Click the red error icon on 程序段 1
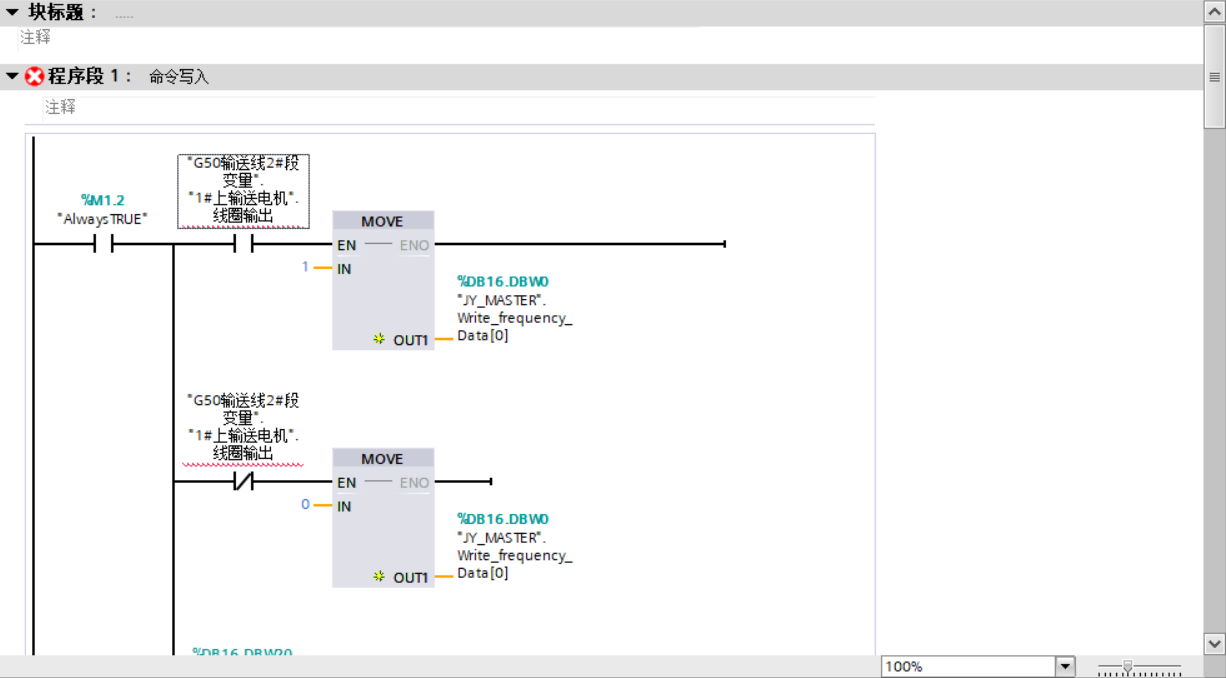Screen dimensions: 1226x678 (35, 77)
